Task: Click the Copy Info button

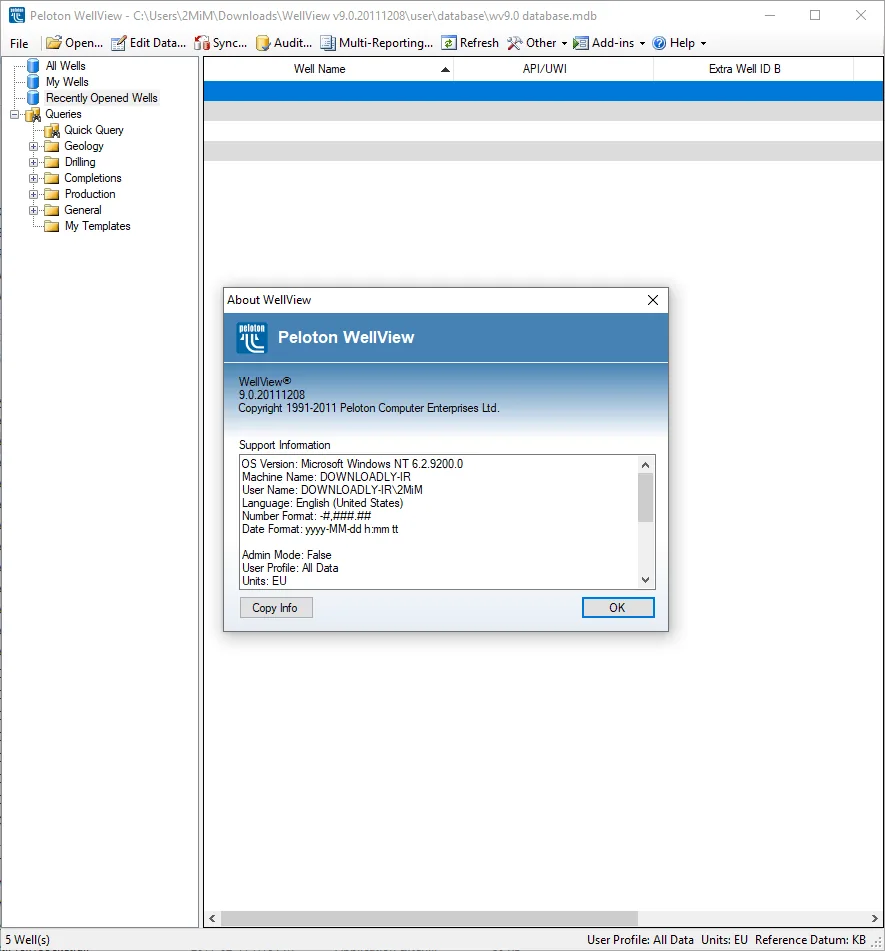Action: click(276, 608)
